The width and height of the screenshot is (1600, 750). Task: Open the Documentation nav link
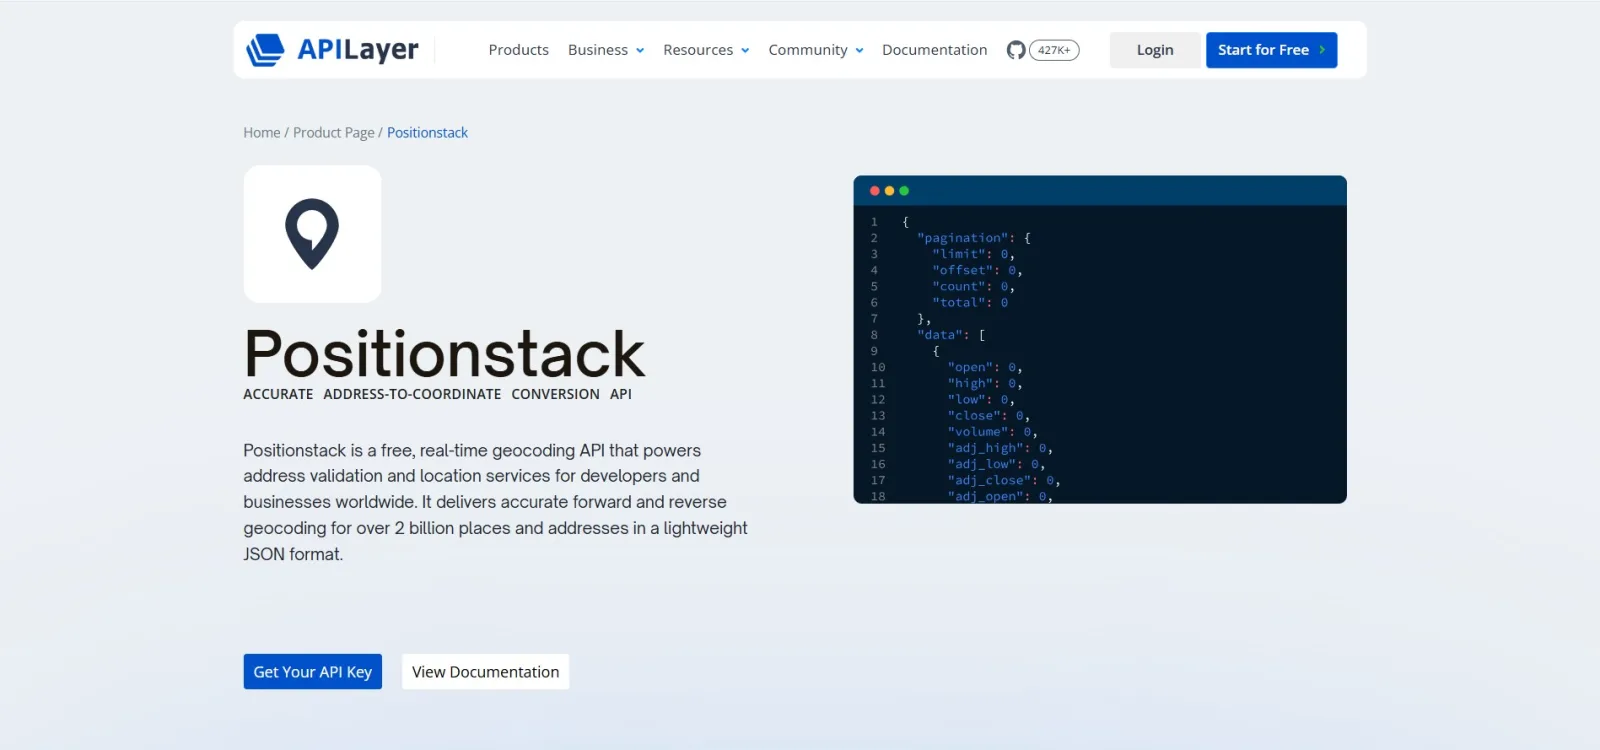coord(934,50)
